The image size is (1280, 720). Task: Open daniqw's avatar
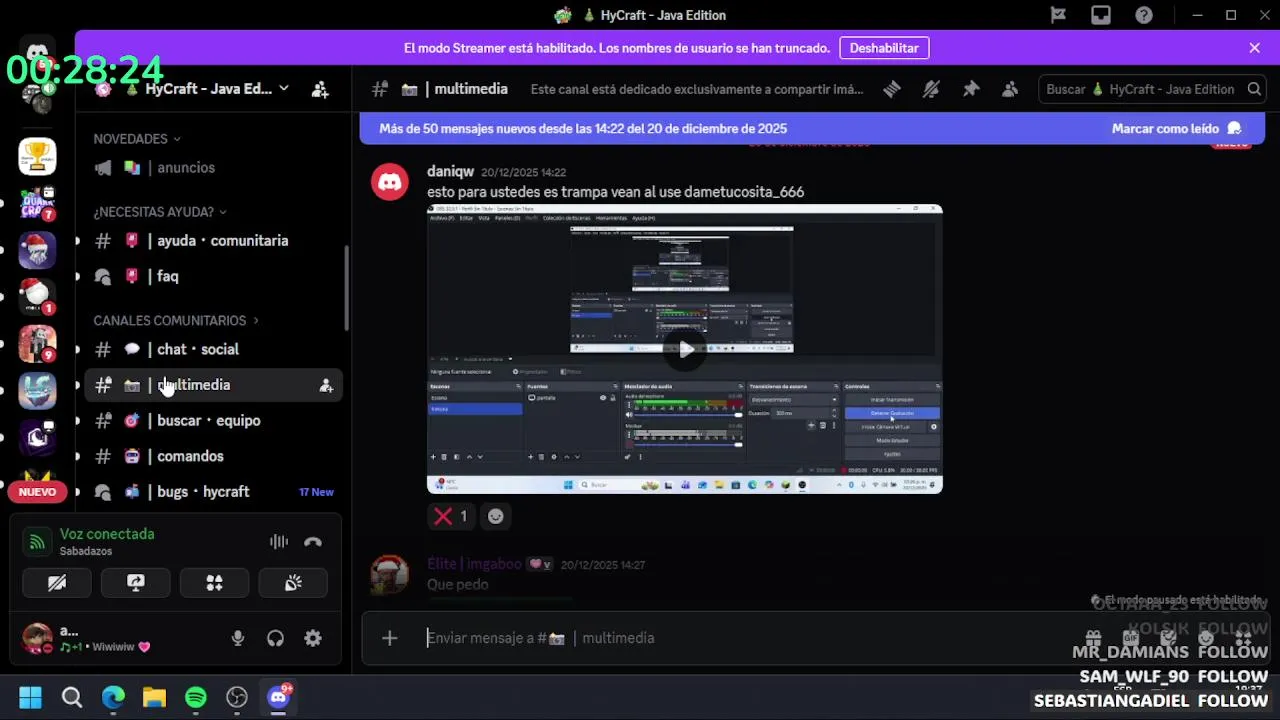pos(390,182)
